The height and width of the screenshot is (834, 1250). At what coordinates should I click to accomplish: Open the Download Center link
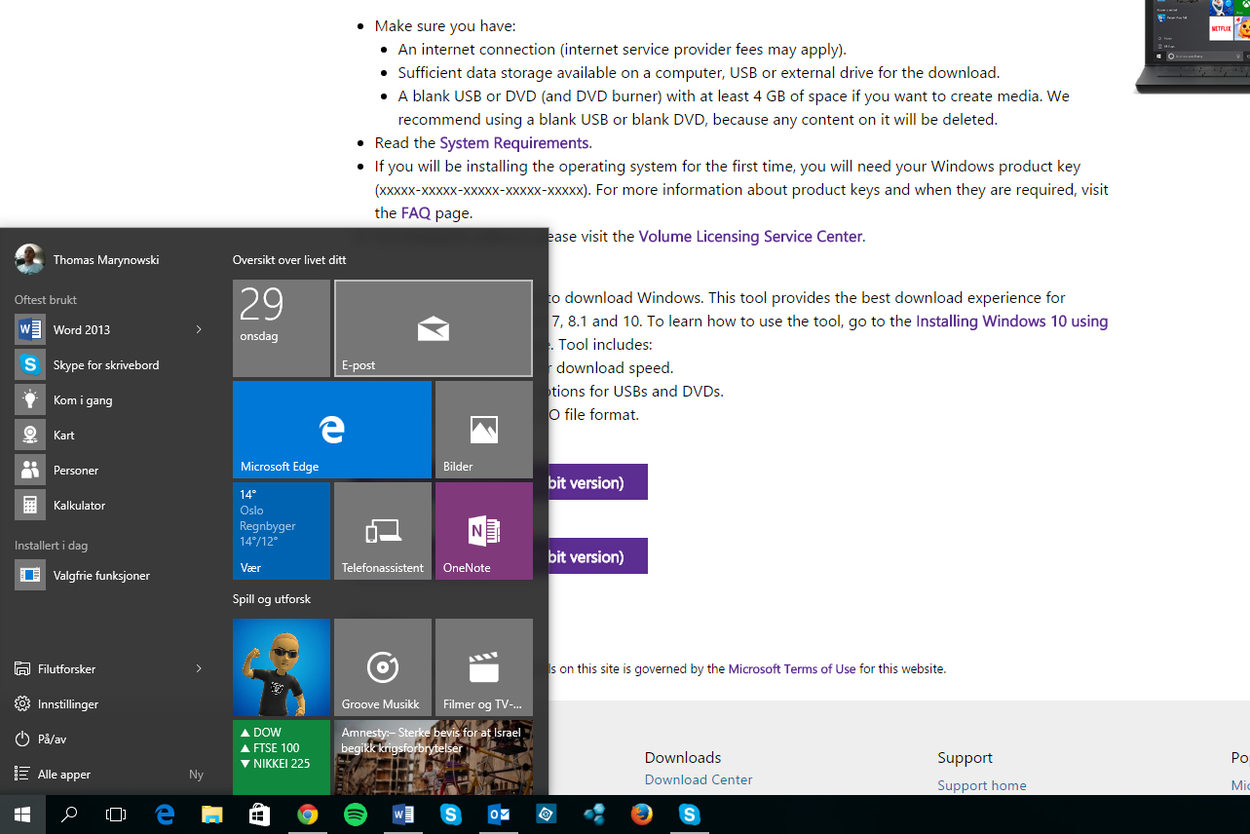click(698, 779)
